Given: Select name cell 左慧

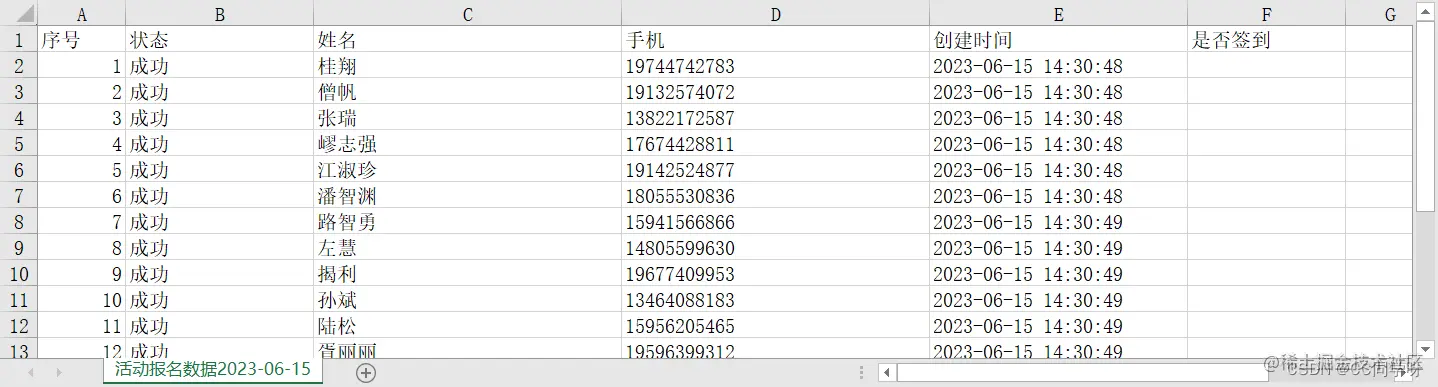Looking at the screenshot, I should (468, 248).
